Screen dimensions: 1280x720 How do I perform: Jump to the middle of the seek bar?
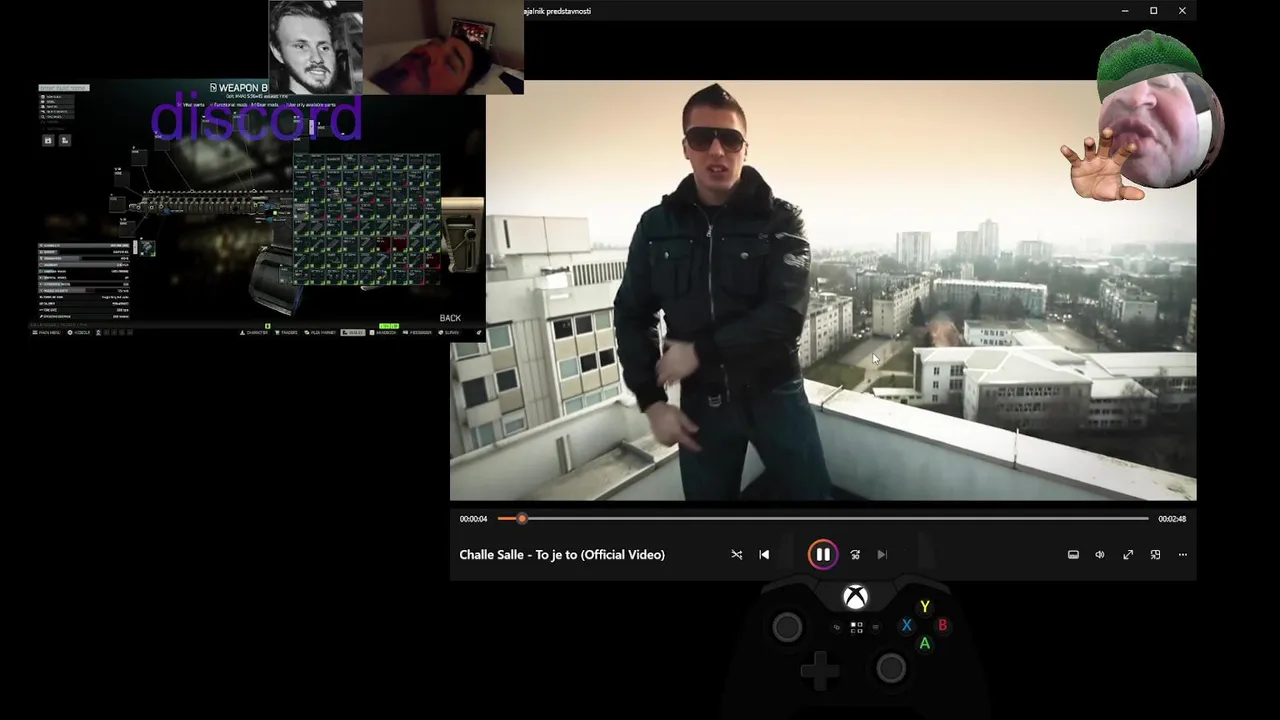(823, 518)
